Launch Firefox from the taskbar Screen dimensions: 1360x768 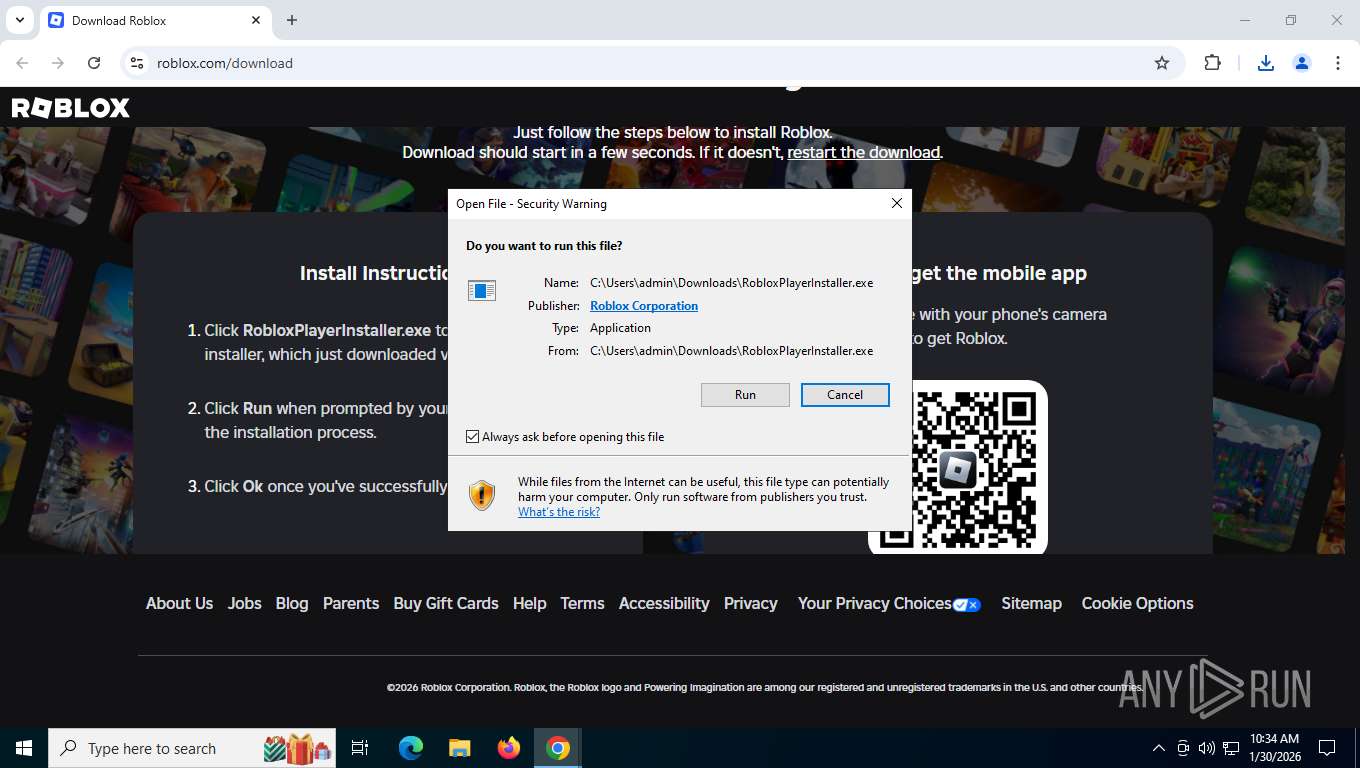[509, 748]
